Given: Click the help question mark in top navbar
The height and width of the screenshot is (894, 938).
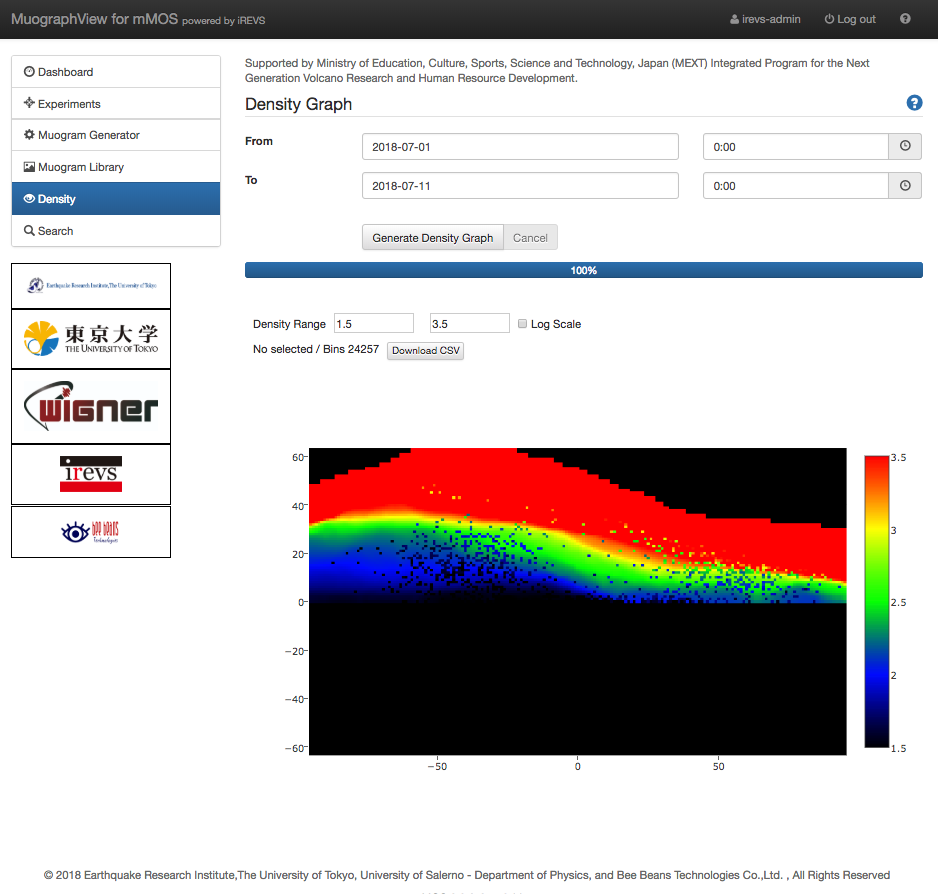Looking at the screenshot, I should coord(905,19).
